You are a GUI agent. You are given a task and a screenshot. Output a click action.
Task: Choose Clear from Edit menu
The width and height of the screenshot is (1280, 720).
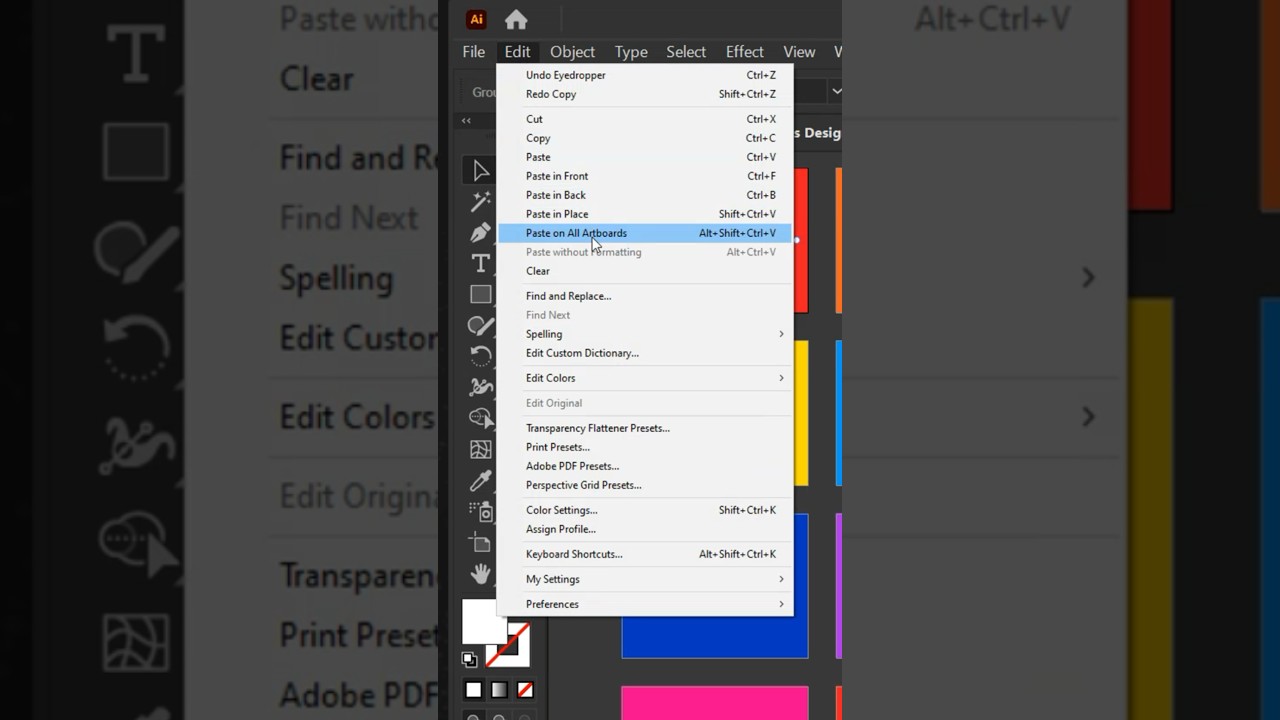(646, 271)
